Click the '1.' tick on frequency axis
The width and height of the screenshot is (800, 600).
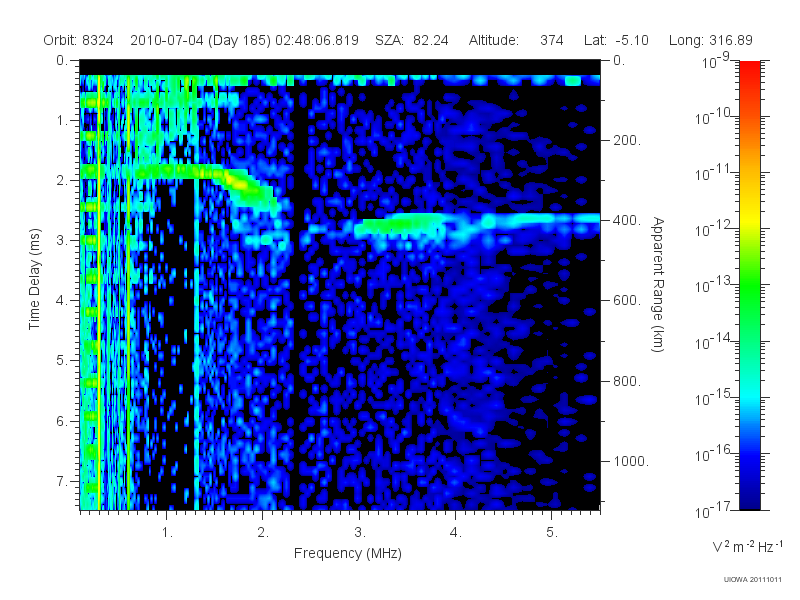(167, 532)
